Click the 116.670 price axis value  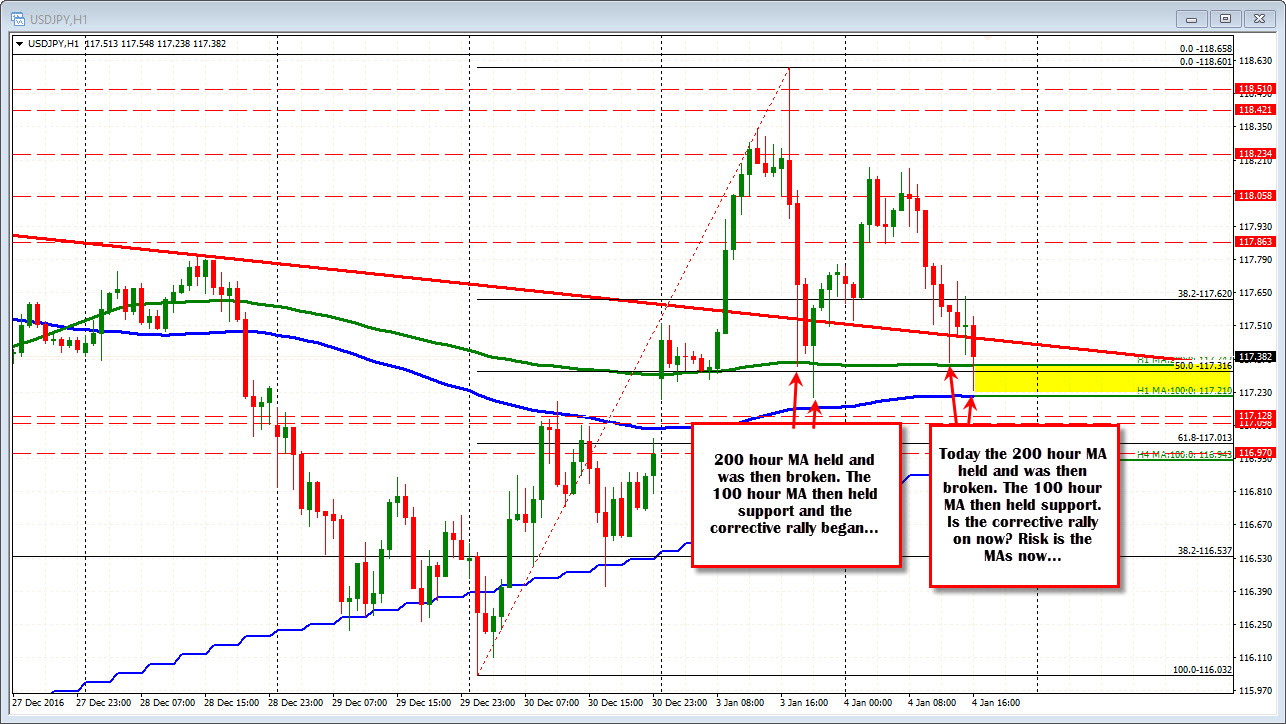1254,525
